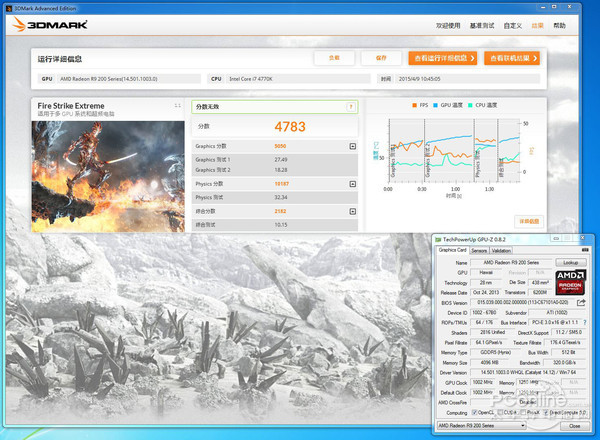Click the Physics test value 32.34
Screen dimensions: 600x440
(280, 197)
